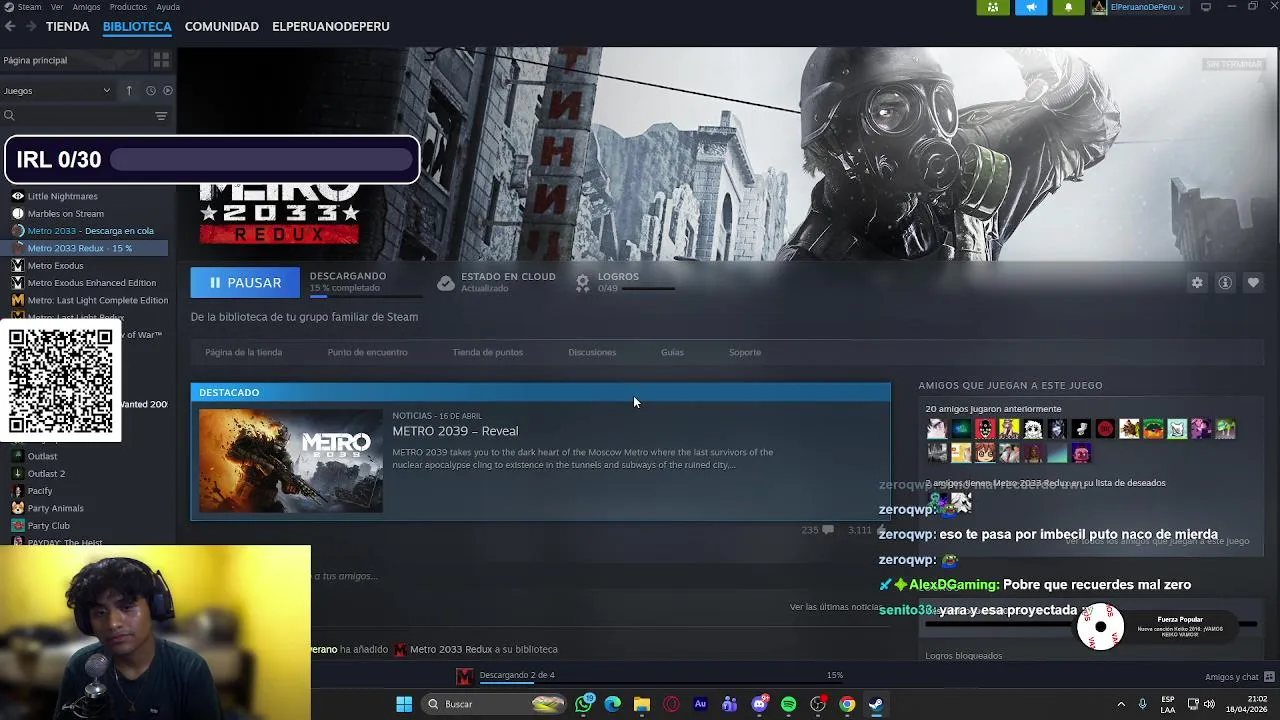Open the METRO 2039 news thumbnail
This screenshot has height=720, width=1280.
click(x=290, y=461)
